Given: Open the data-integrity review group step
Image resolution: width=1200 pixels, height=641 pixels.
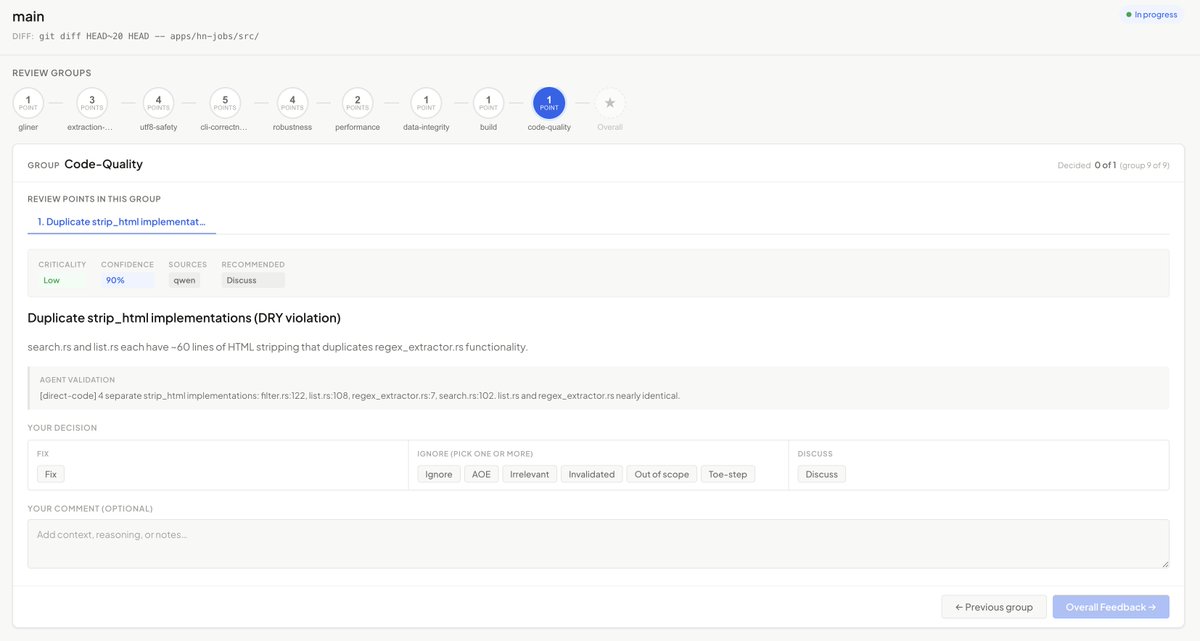Looking at the screenshot, I should (x=426, y=102).
